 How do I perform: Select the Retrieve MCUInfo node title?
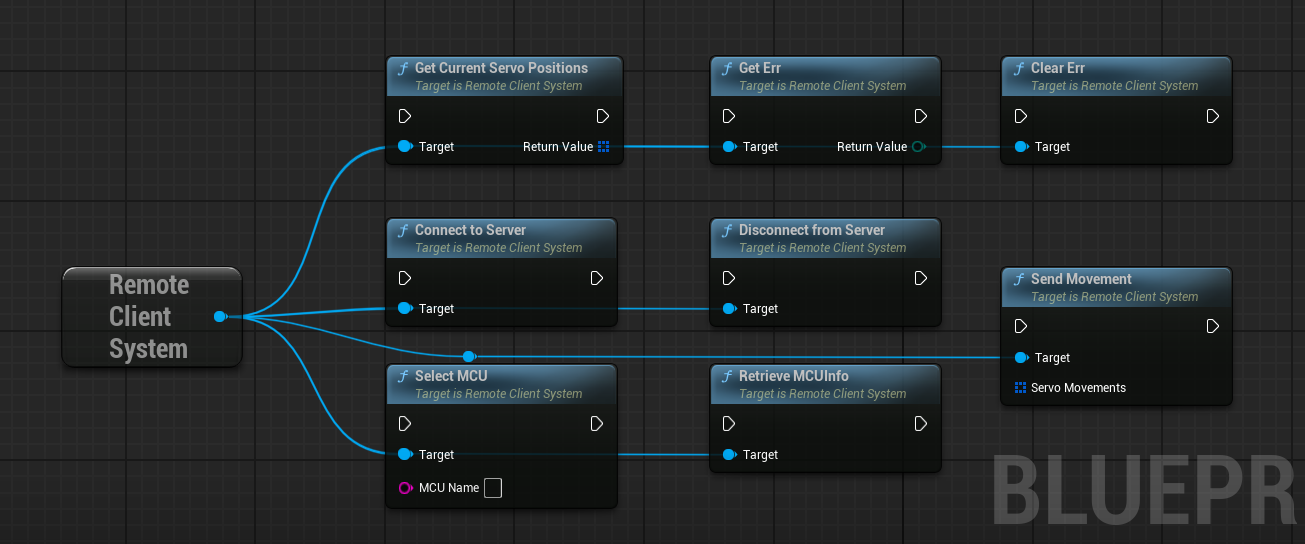794,376
